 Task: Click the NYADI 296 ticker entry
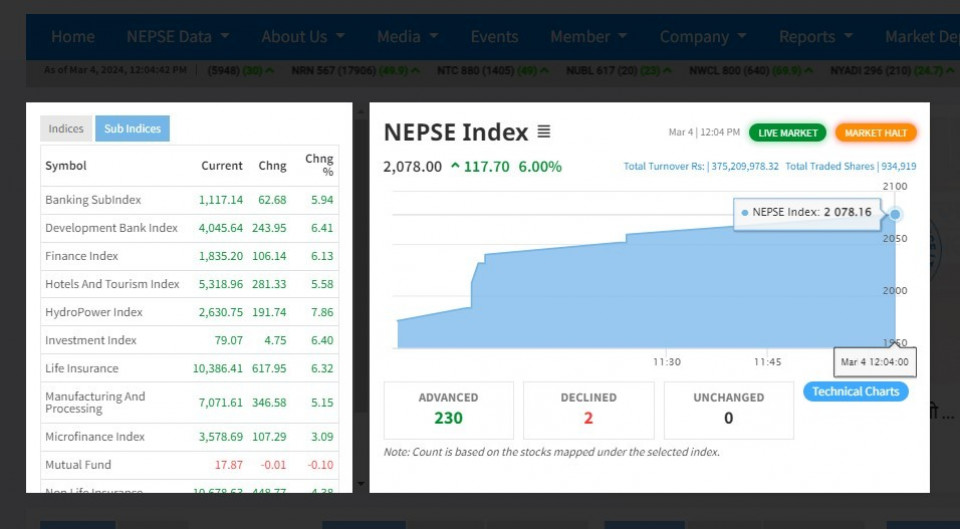click(893, 71)
